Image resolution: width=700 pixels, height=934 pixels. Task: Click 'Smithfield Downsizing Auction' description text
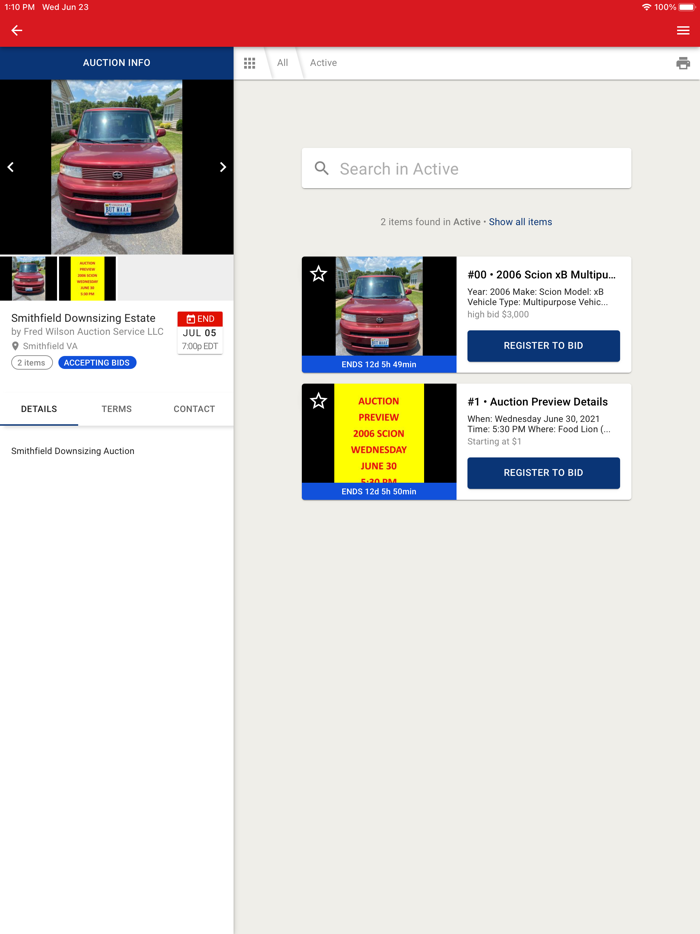73,451
